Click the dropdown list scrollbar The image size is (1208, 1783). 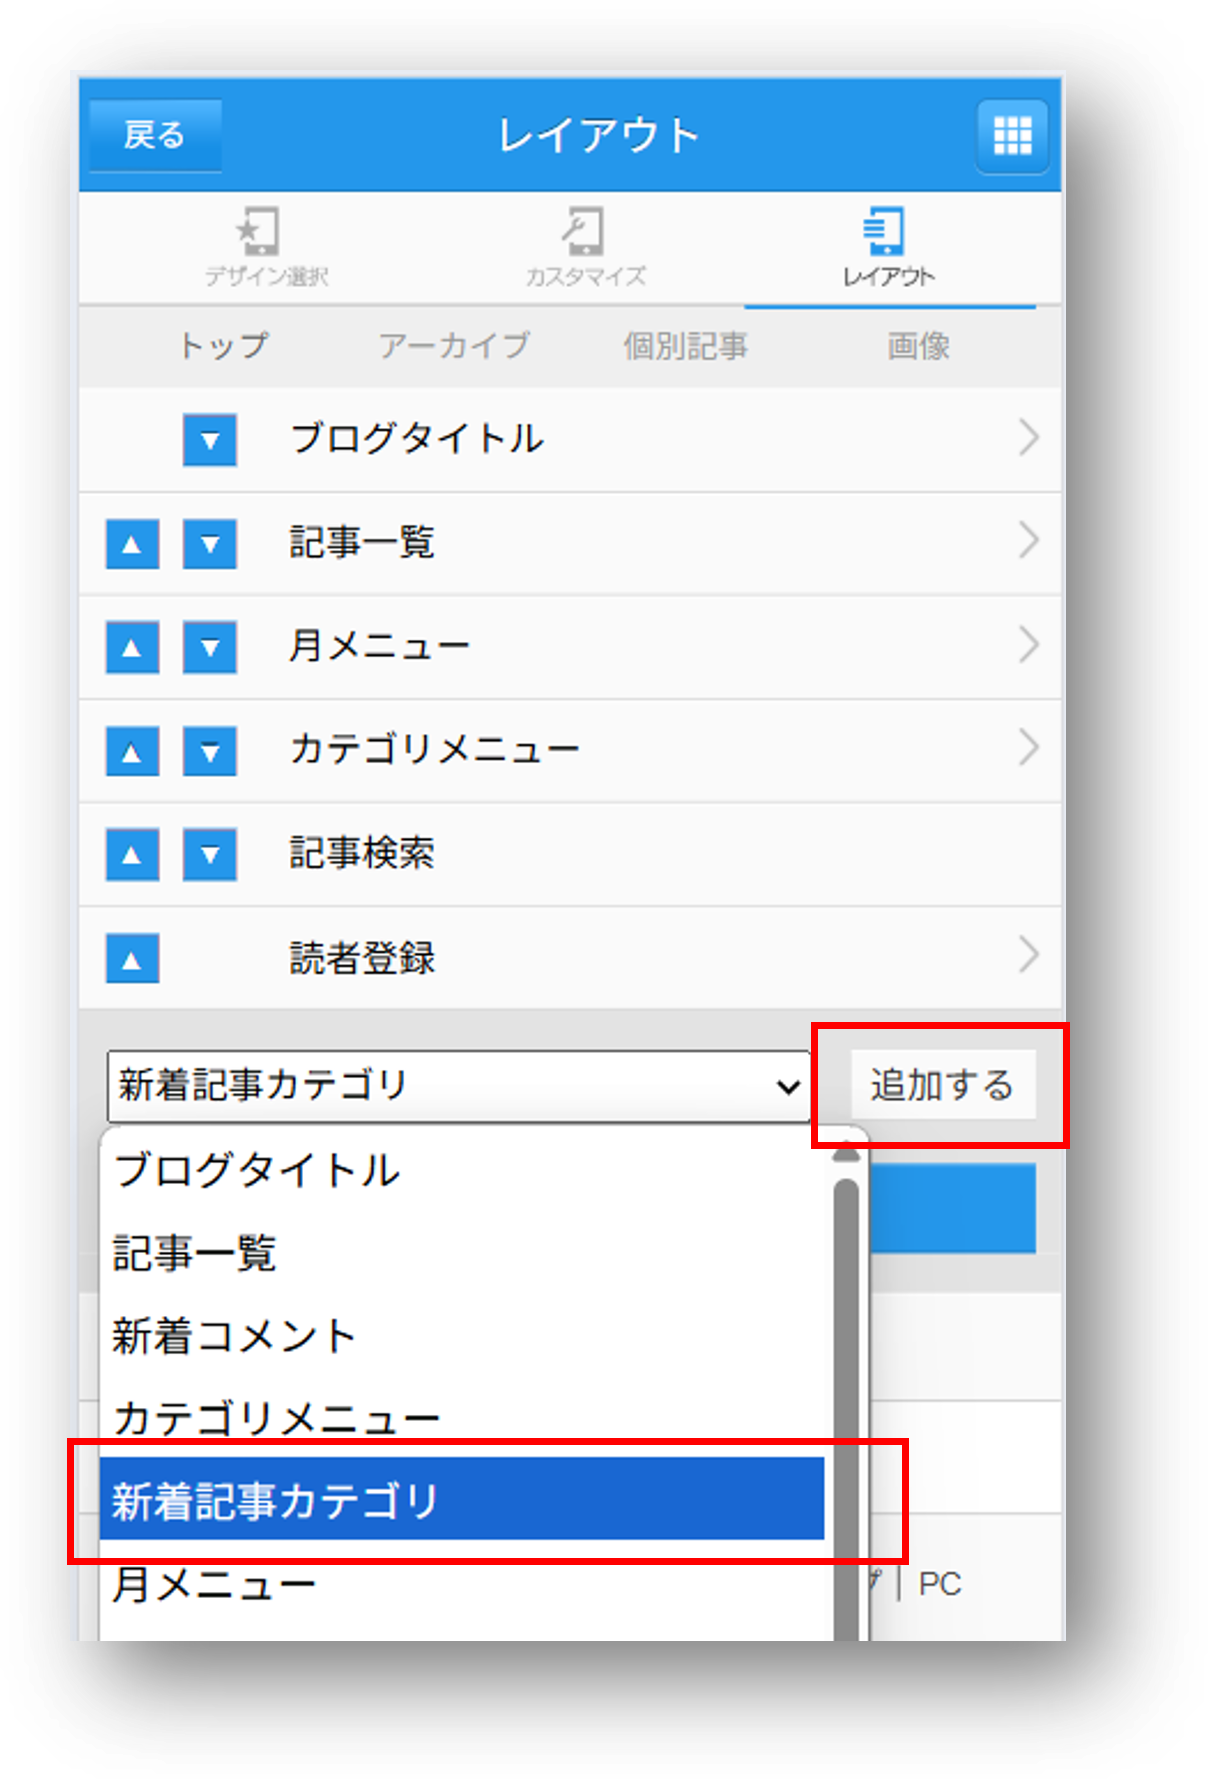pyautogui.click(x=847, y=1410)
